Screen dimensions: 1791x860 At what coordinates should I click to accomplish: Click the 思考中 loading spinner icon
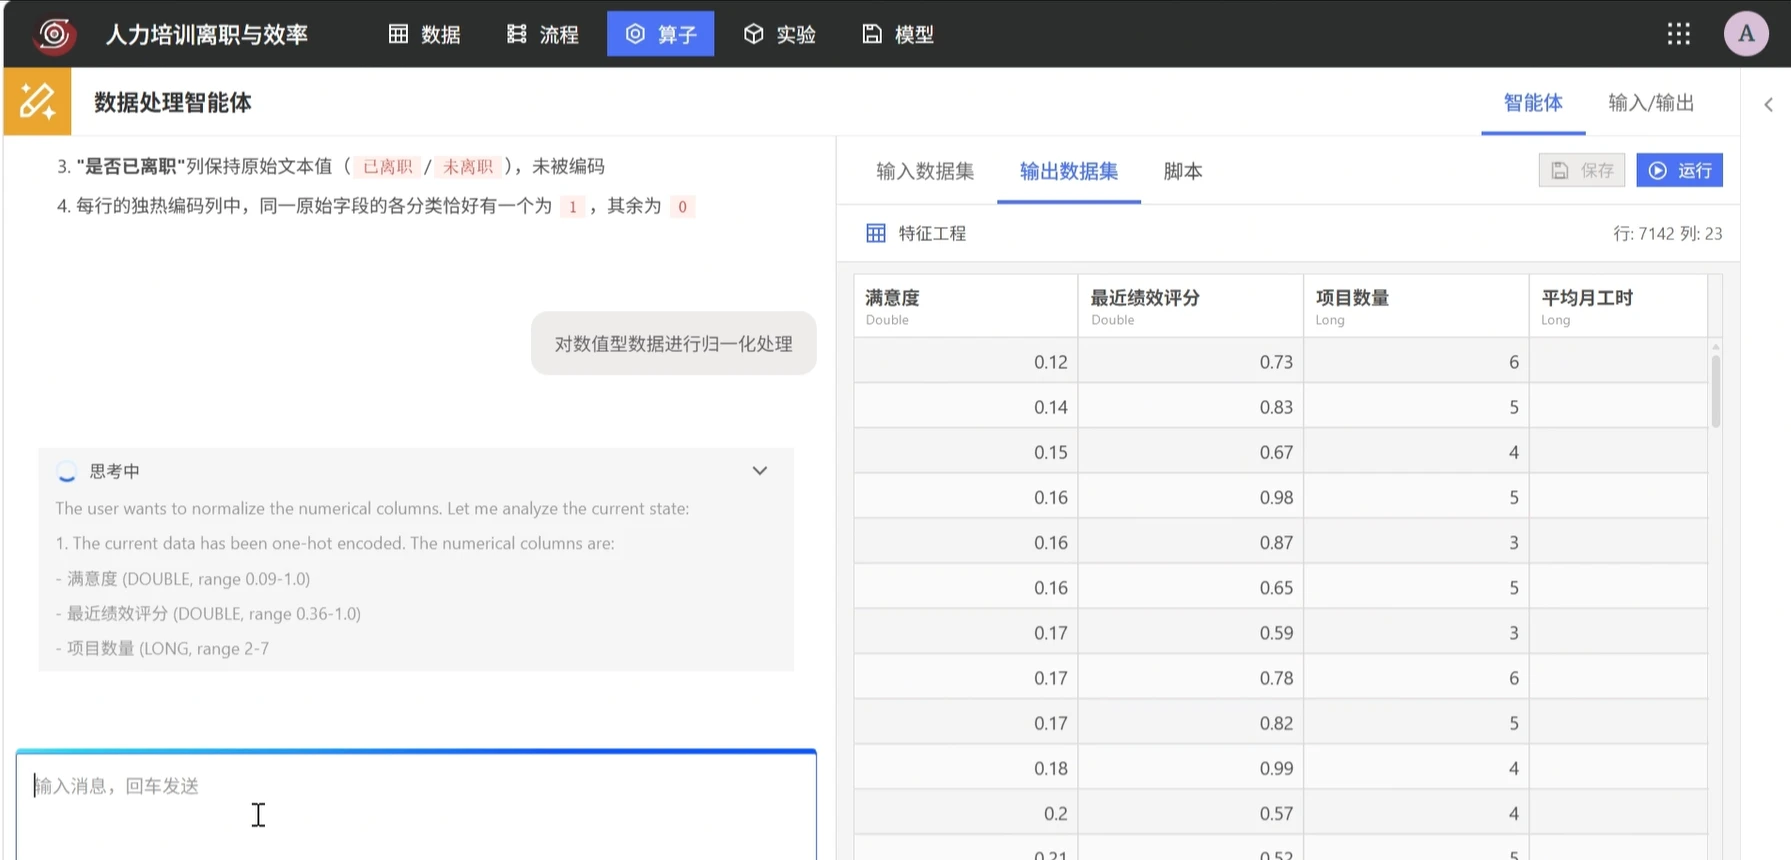66,471
